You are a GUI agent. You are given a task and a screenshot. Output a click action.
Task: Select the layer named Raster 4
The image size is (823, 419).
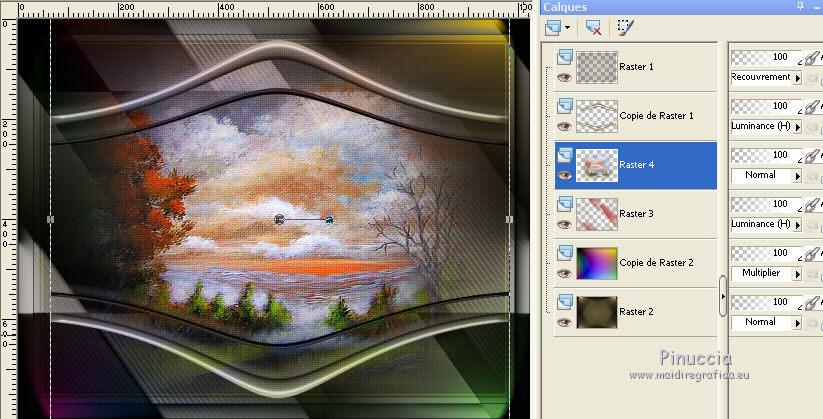636,165
